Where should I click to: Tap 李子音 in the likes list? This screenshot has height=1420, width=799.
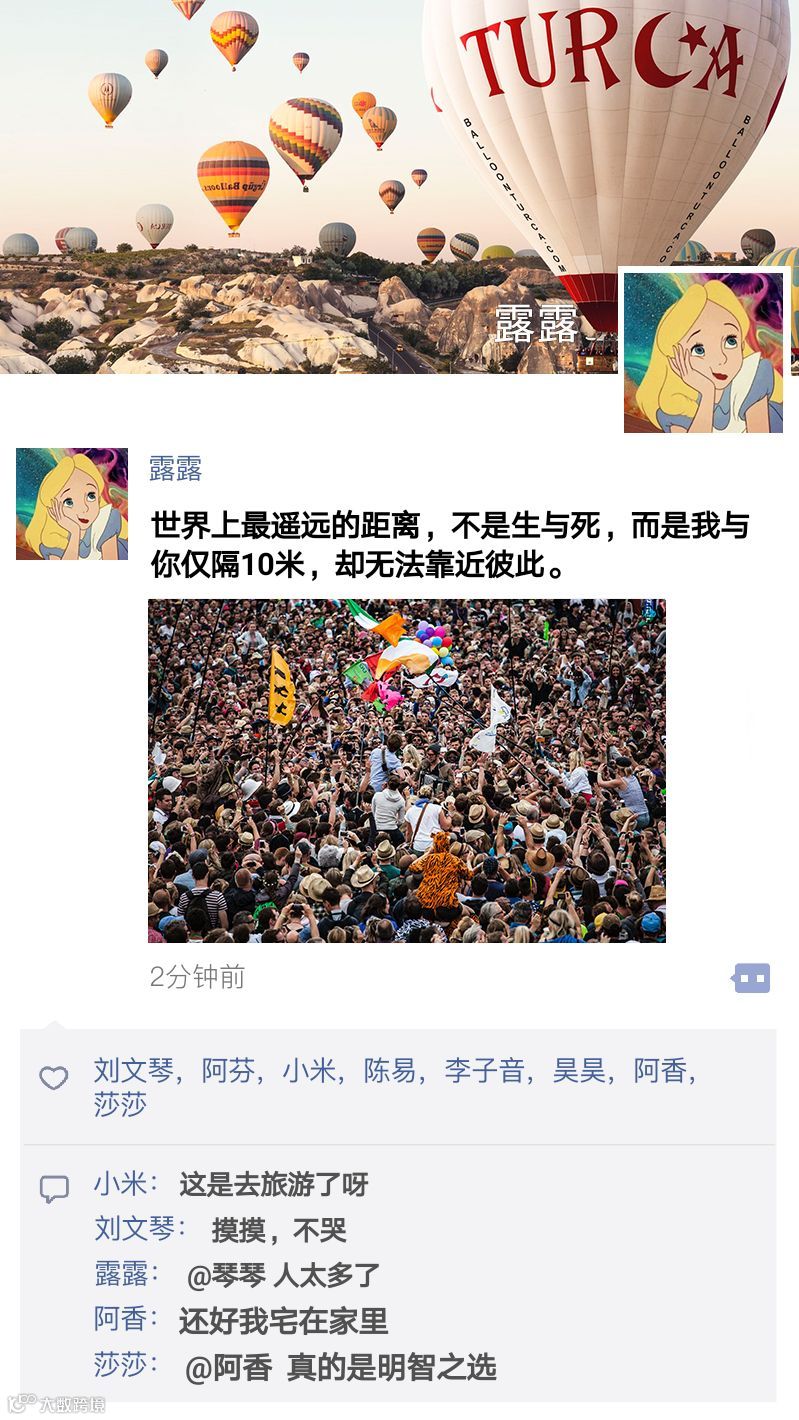click(484, 1071)
